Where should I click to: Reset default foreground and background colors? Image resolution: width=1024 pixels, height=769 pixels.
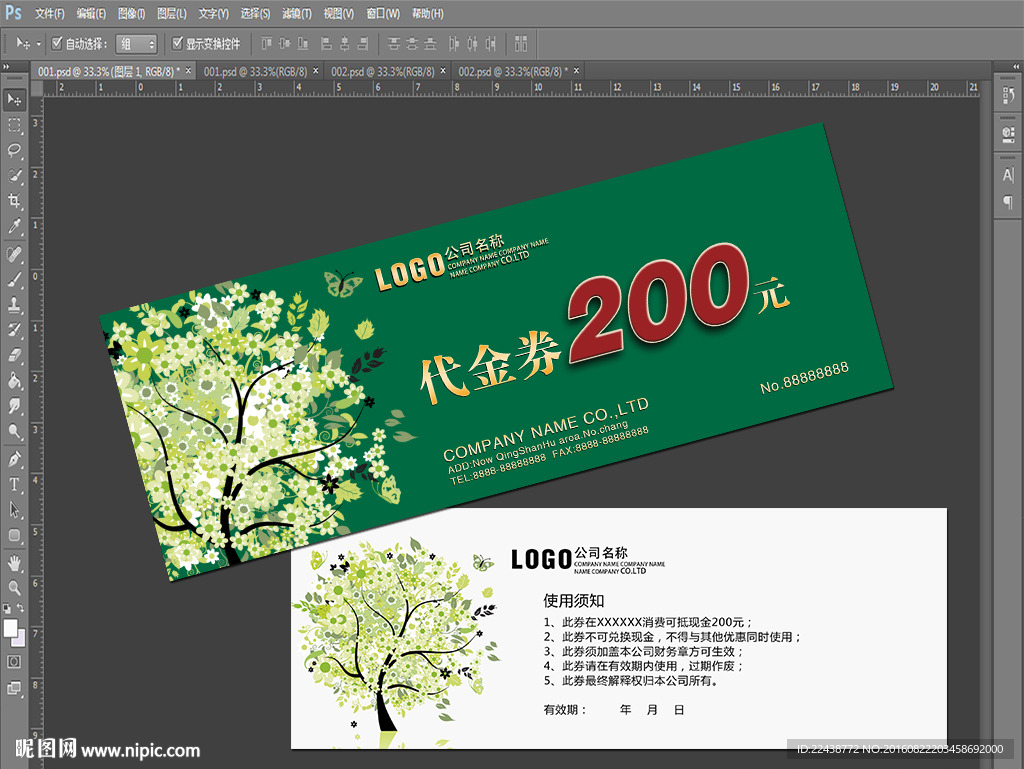7,608
